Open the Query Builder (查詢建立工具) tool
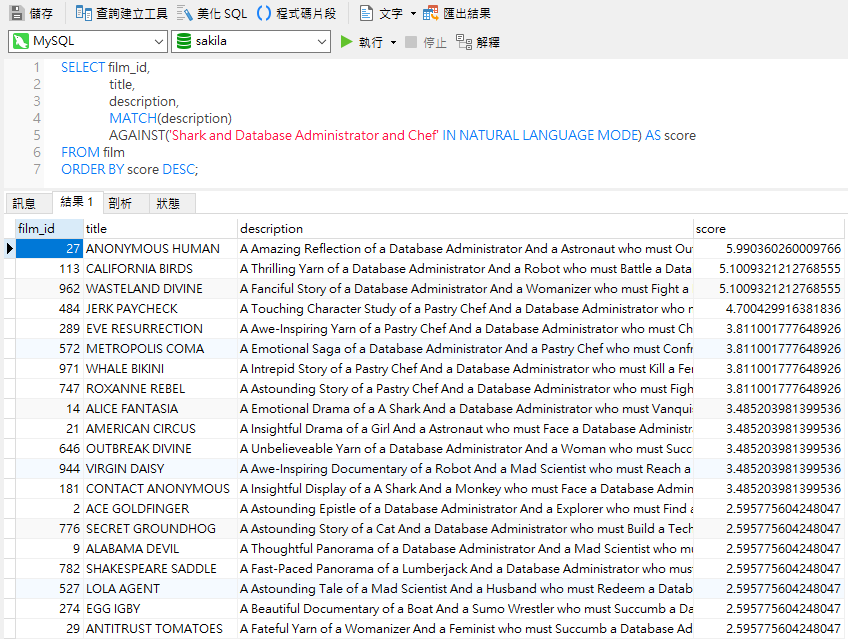 (x=85, y=13)
